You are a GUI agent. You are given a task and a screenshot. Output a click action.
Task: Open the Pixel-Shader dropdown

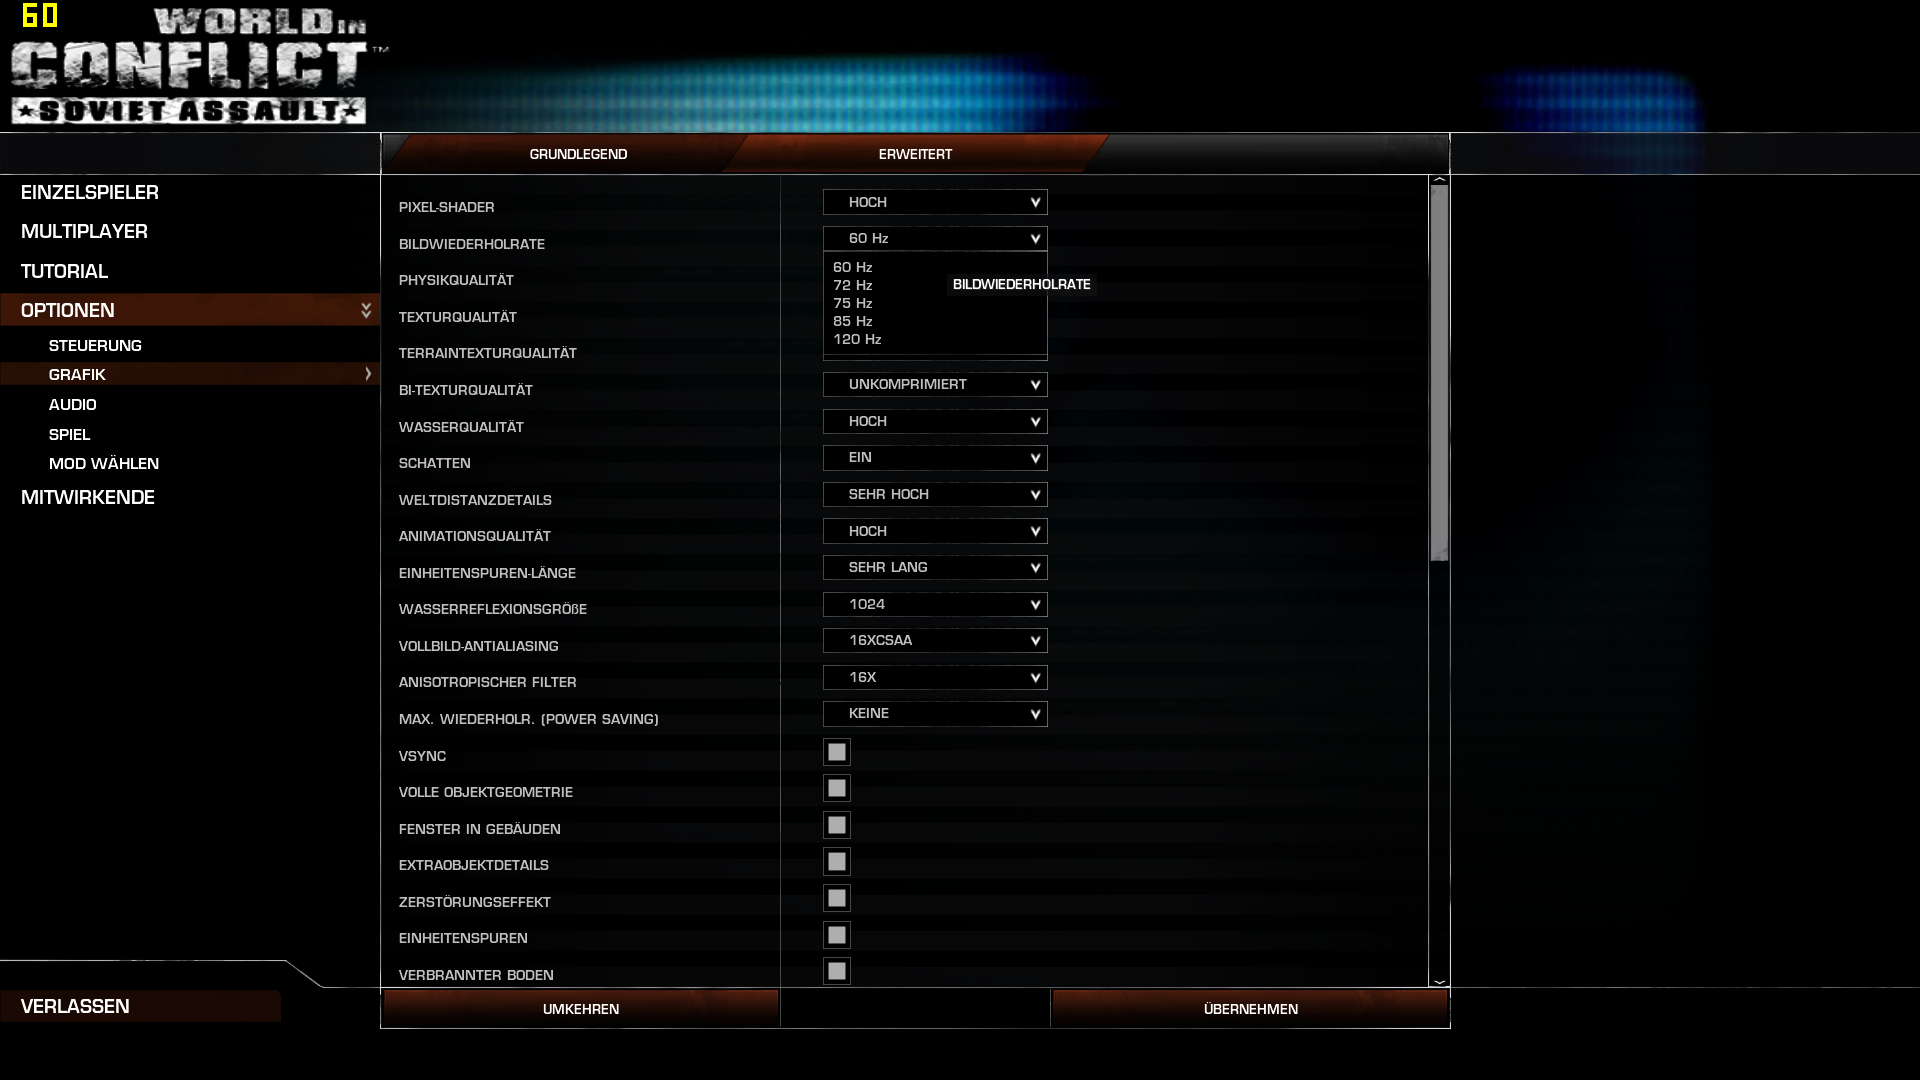935,202
